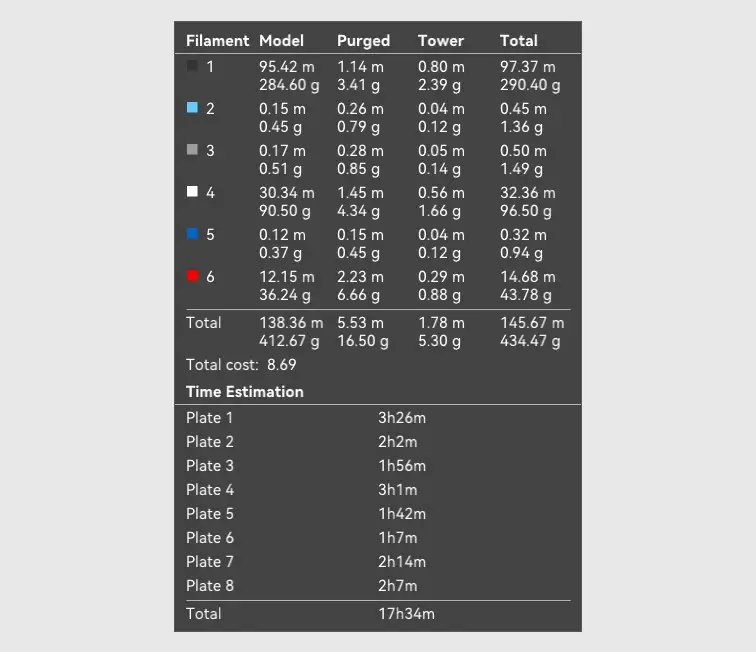The height and width of the screenshot is (652, 756).
Task: Click the purged 4.34 g value
Action: pos(358,211)
